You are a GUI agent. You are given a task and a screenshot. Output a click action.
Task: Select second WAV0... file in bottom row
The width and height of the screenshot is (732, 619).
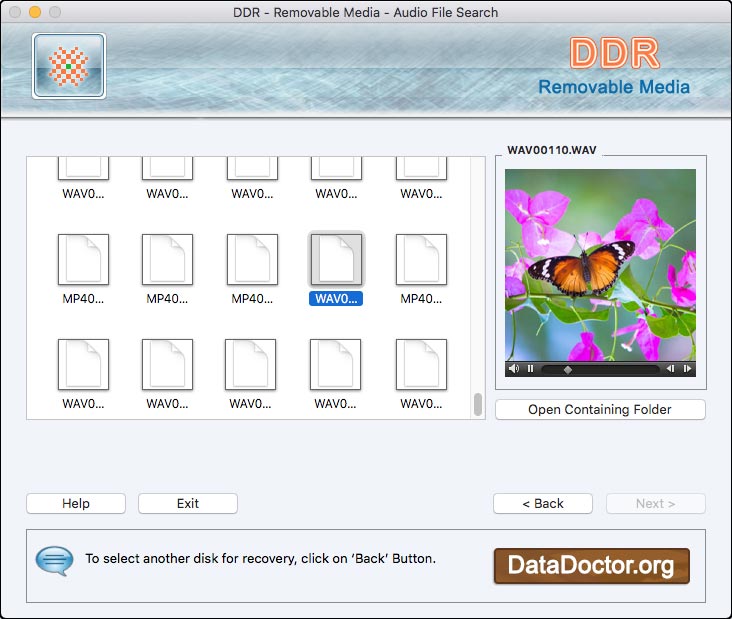point(167,365)
